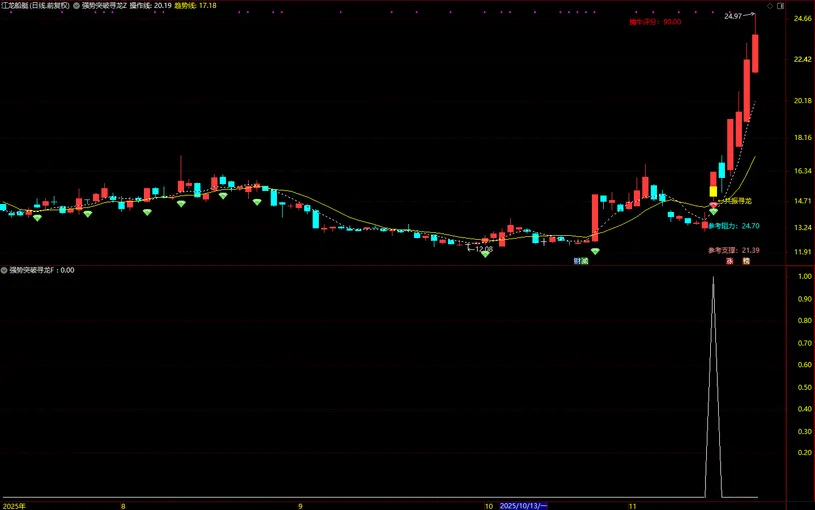Click the red score text reading 90.00
Screen dimensions: 815x510
coord(655,22)
